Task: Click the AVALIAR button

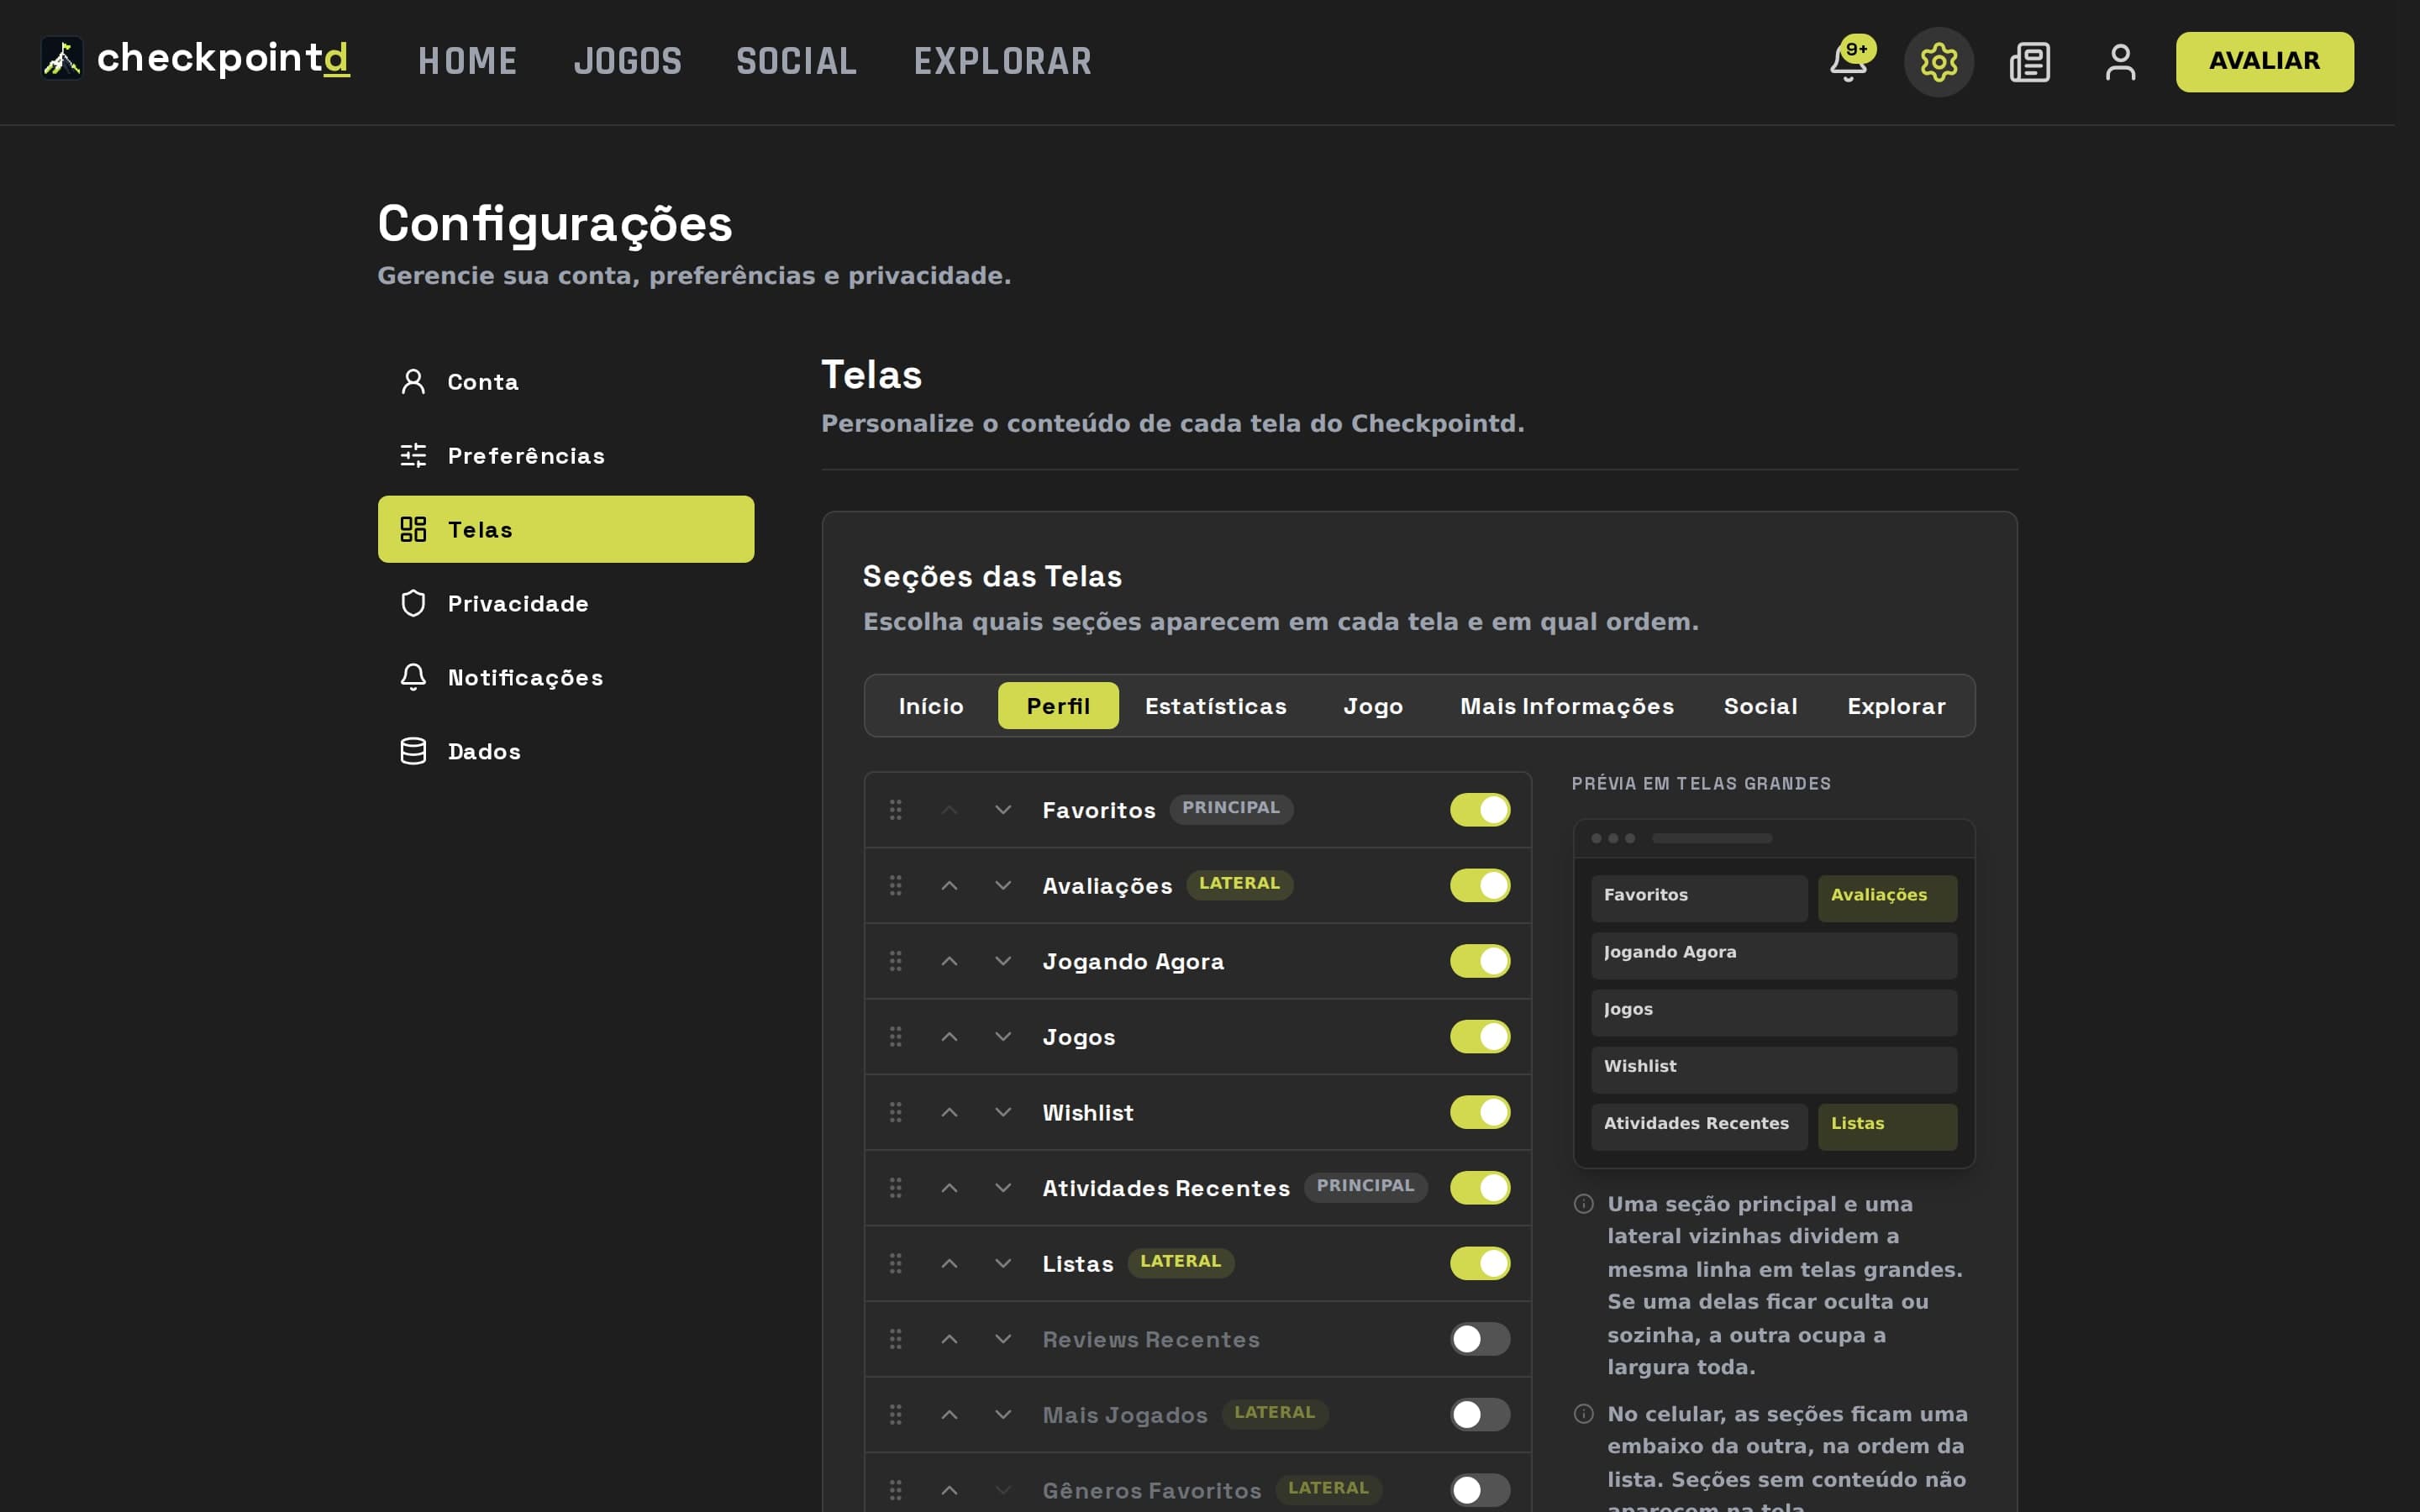Action: [2264, 61]
